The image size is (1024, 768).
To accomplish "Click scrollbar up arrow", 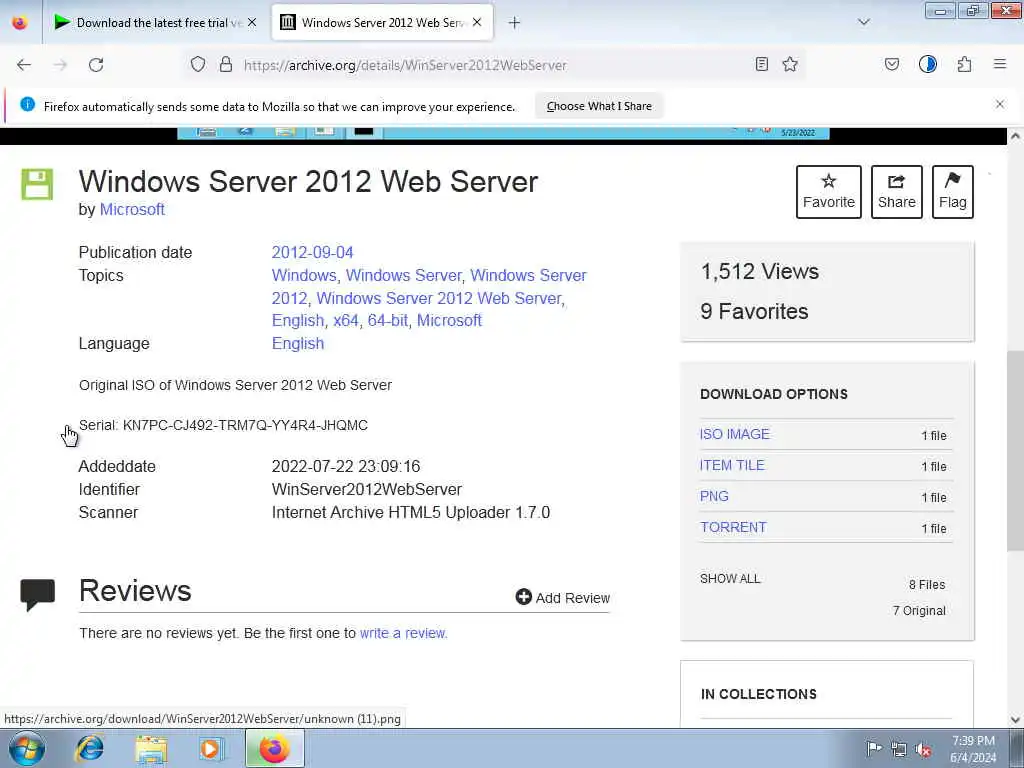I will tap(1015, 136).
